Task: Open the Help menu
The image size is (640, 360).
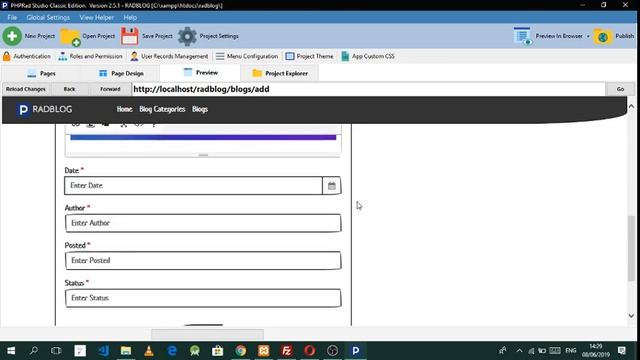Action: (130, 18)
